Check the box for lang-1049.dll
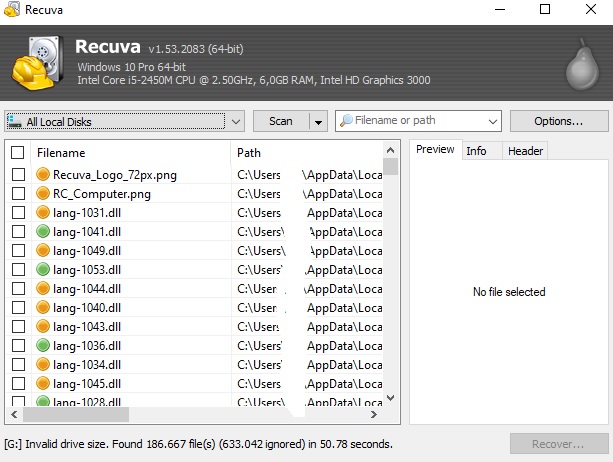613x462 pixels. pyautogui.click(x=18, y=250)
